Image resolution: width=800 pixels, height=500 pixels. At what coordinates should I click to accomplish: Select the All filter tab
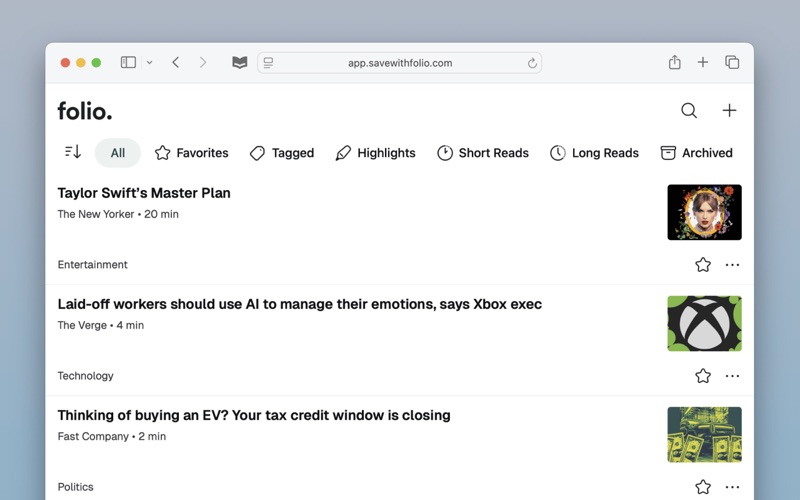pyautogui.click(x=117, y=153)
